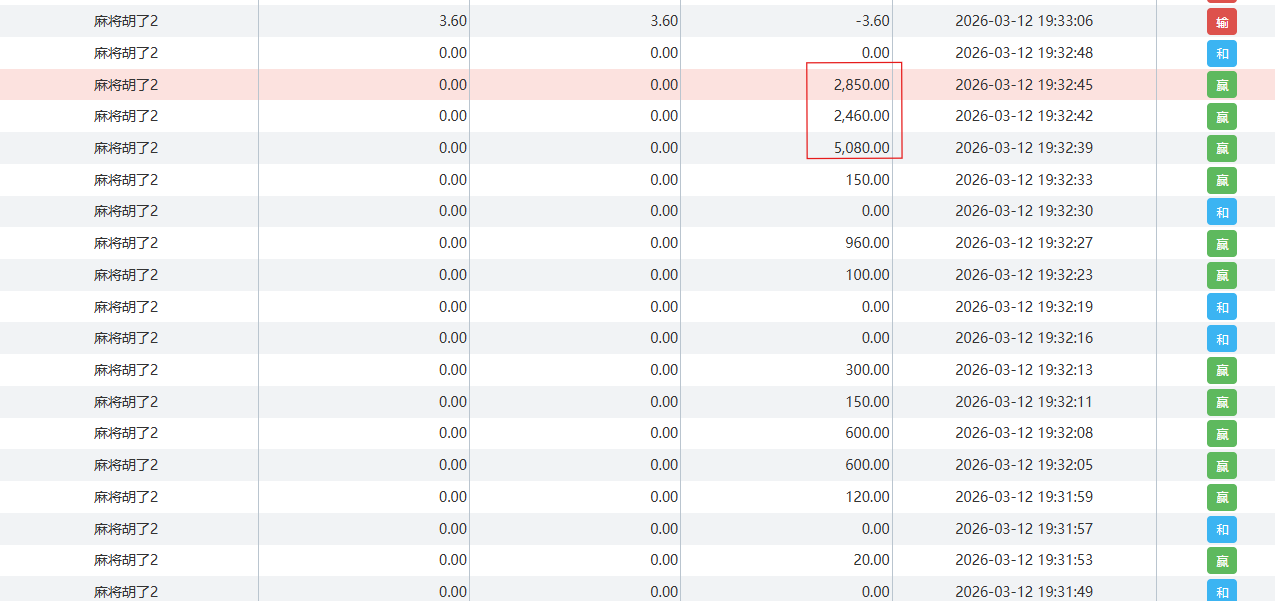Click the 赢 badge for the 300.00 row
Viewport: 1275px width, 601px height.
pyautogui.click(x=1221, y=370)
